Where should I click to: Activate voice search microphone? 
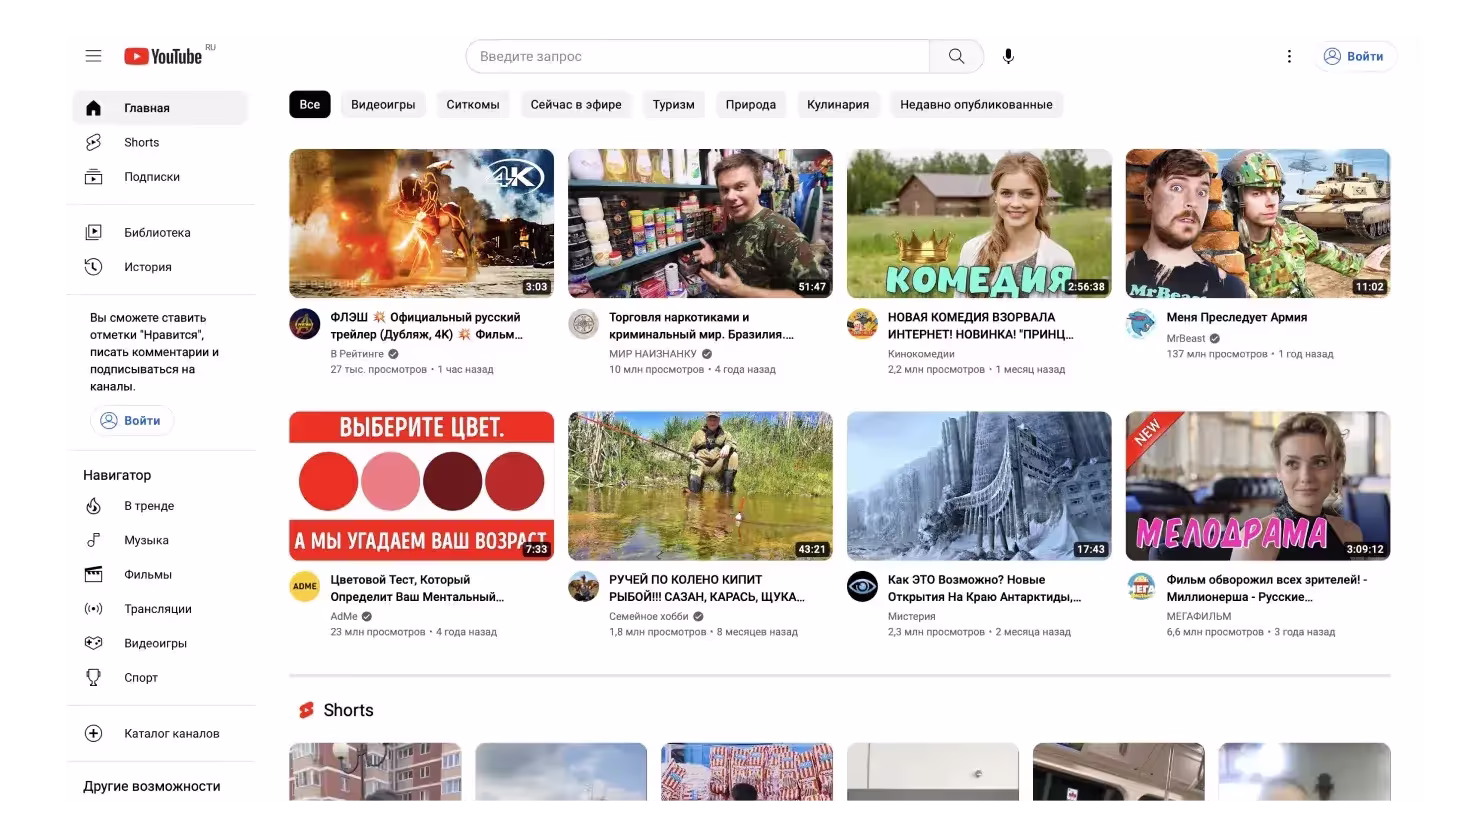1008,56
